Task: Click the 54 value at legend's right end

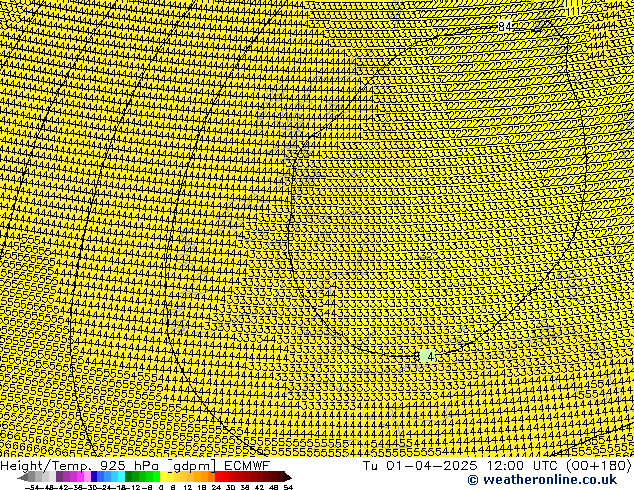Action: [x=288, y=487]
